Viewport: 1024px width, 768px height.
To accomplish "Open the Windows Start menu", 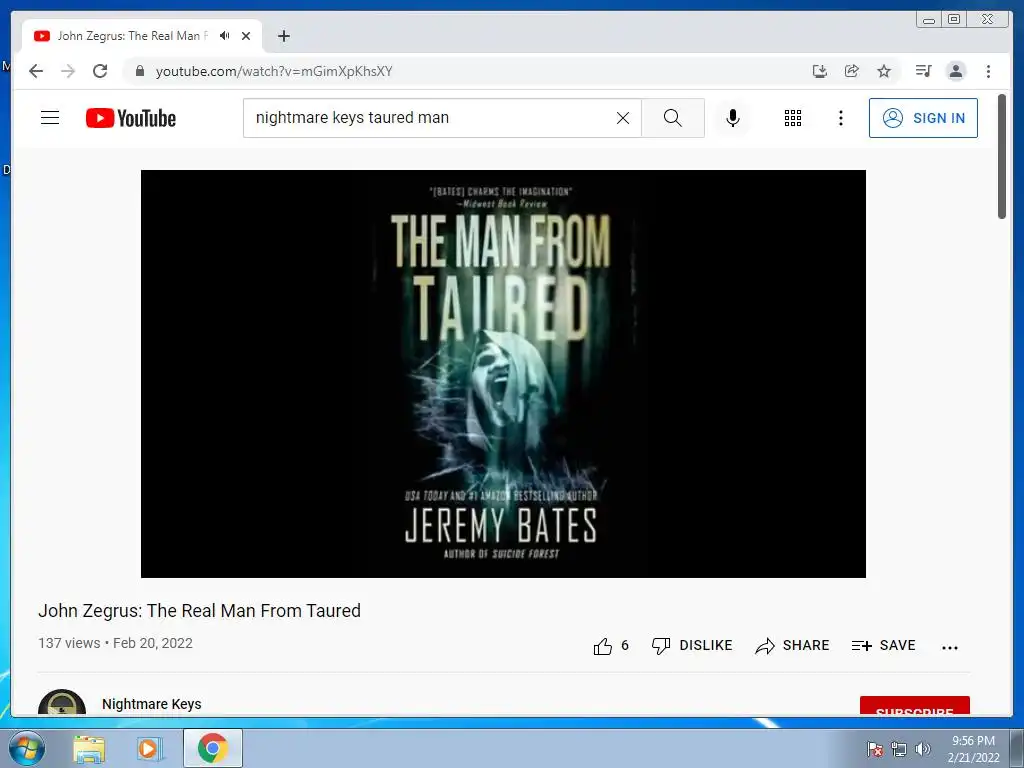I will 27,748.
